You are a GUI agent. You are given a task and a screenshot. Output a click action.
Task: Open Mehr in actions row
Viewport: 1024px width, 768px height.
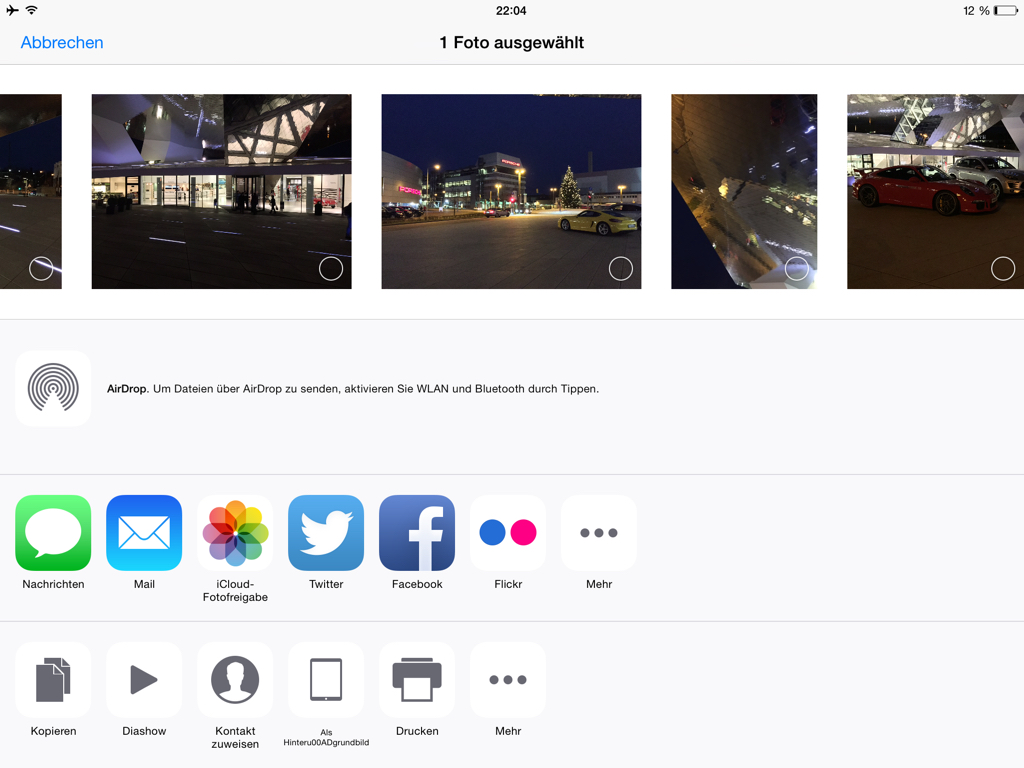(508, 680)
